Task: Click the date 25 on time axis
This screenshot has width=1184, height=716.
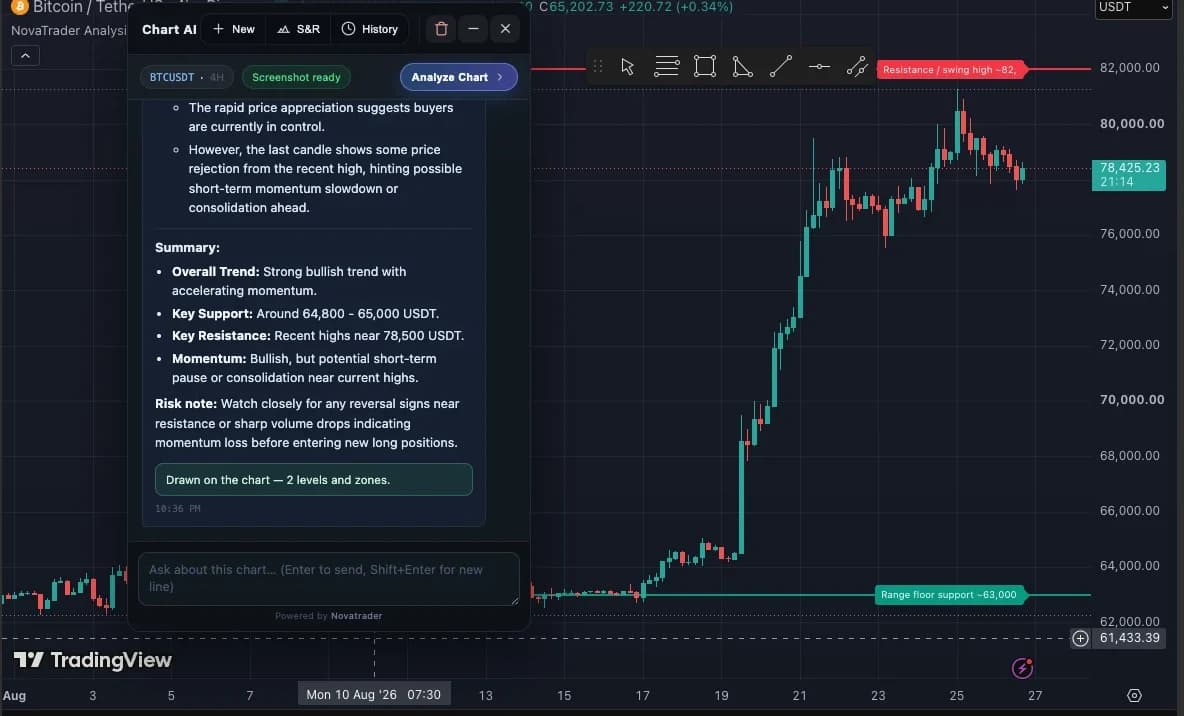Action: [x=957, y=696]
